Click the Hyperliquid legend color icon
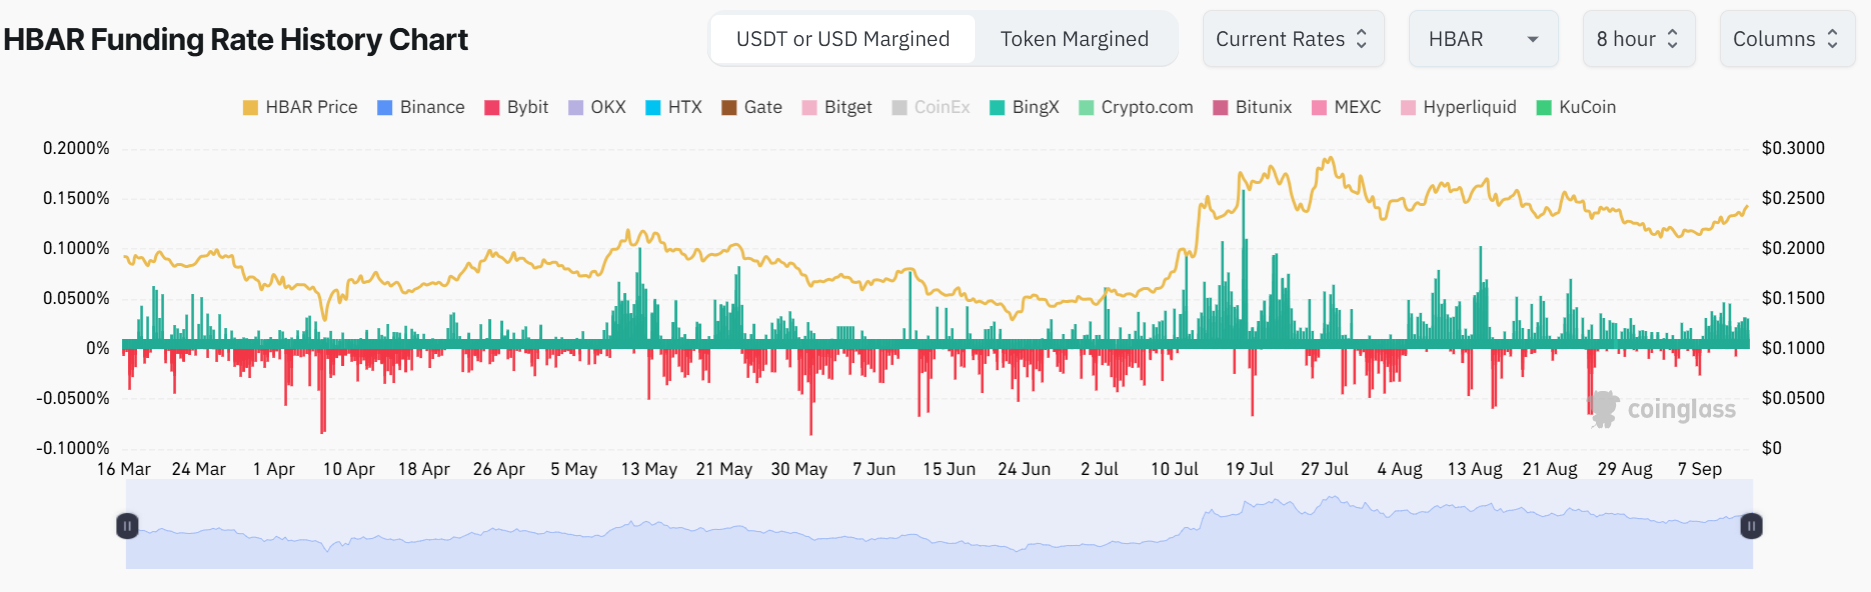 click(x=1408, y=108)
